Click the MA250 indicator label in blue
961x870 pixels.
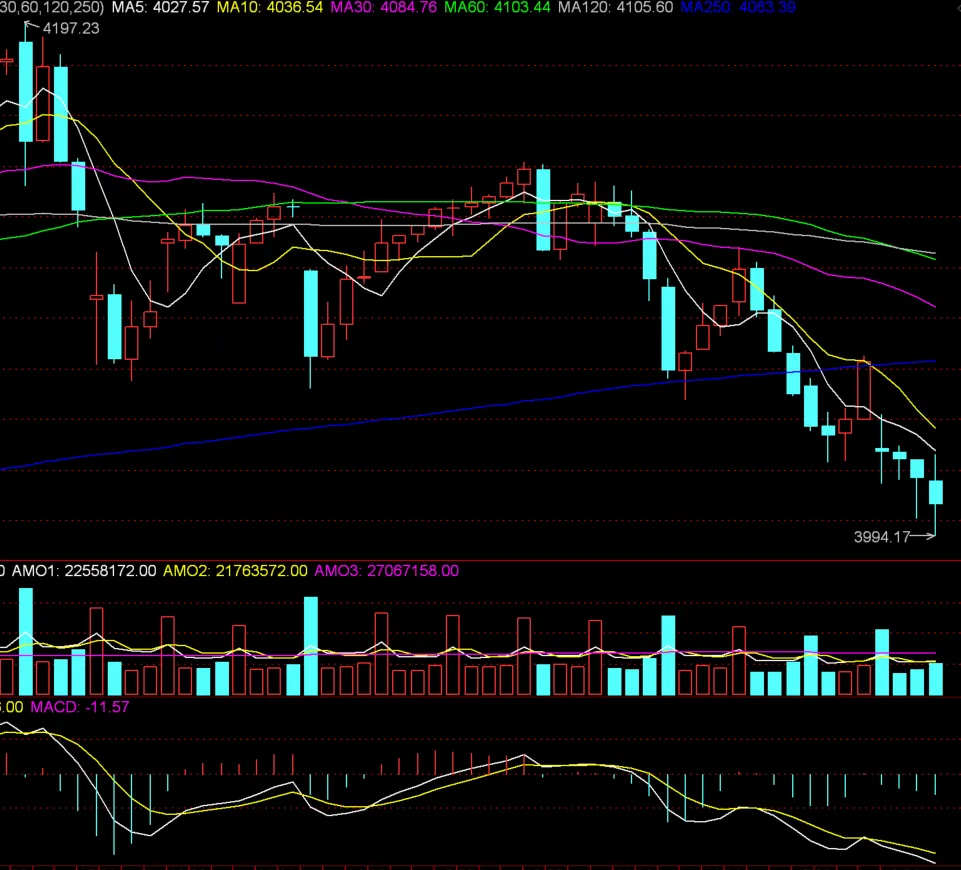coord(738,7)
